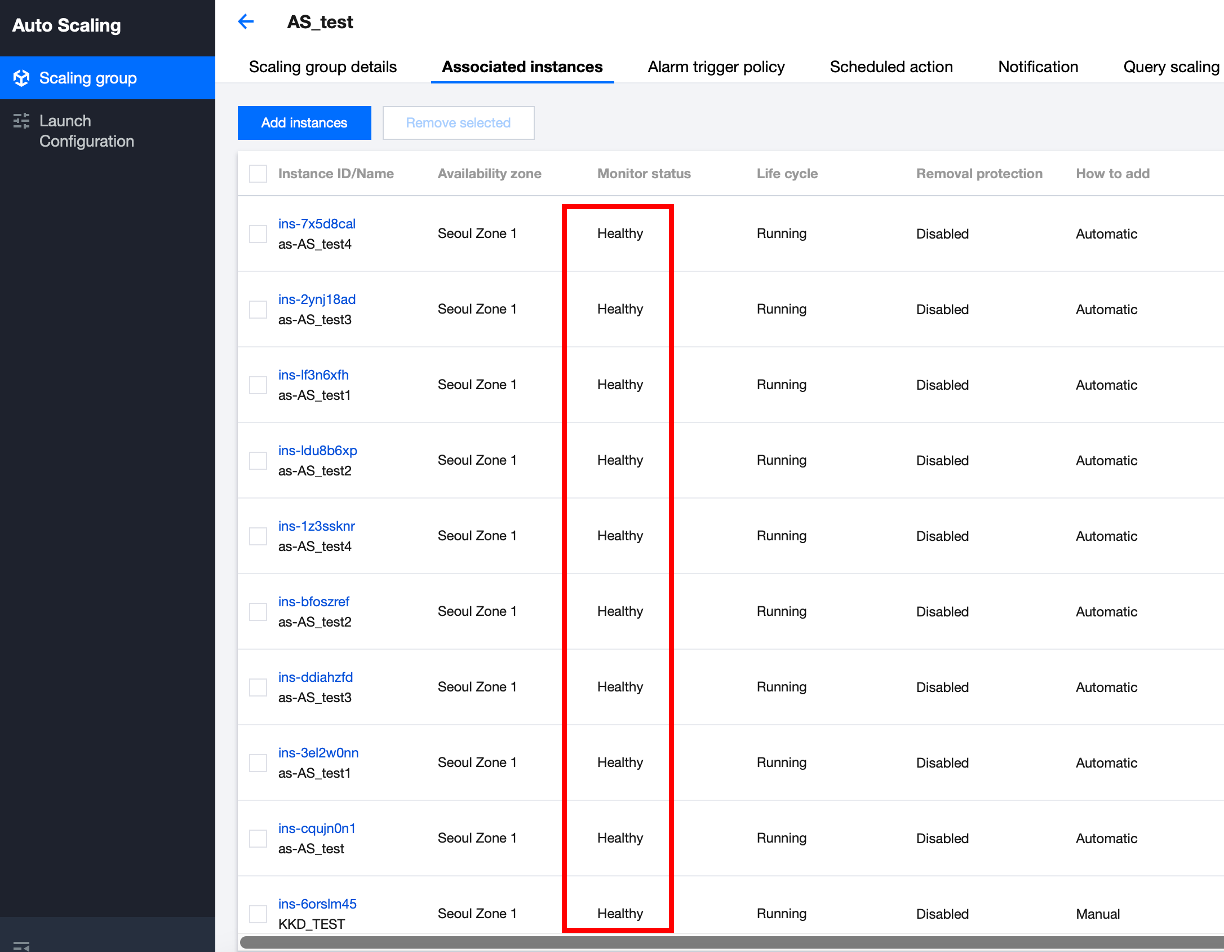Check the box for ins-bfoszref
This screenshot has width=1224, height=952.
click(x=258, y=612)
